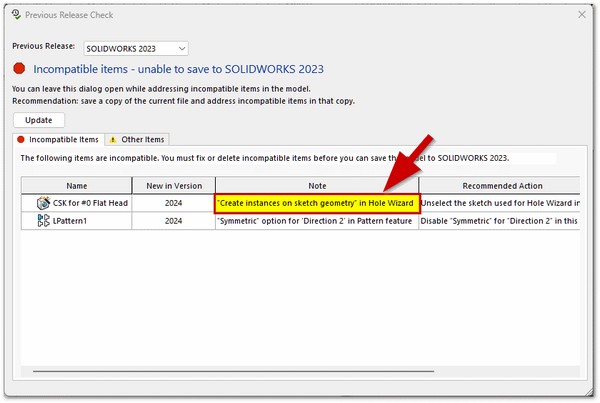
Task: Click the Recommended Action column header
Action: click(499, 186)
